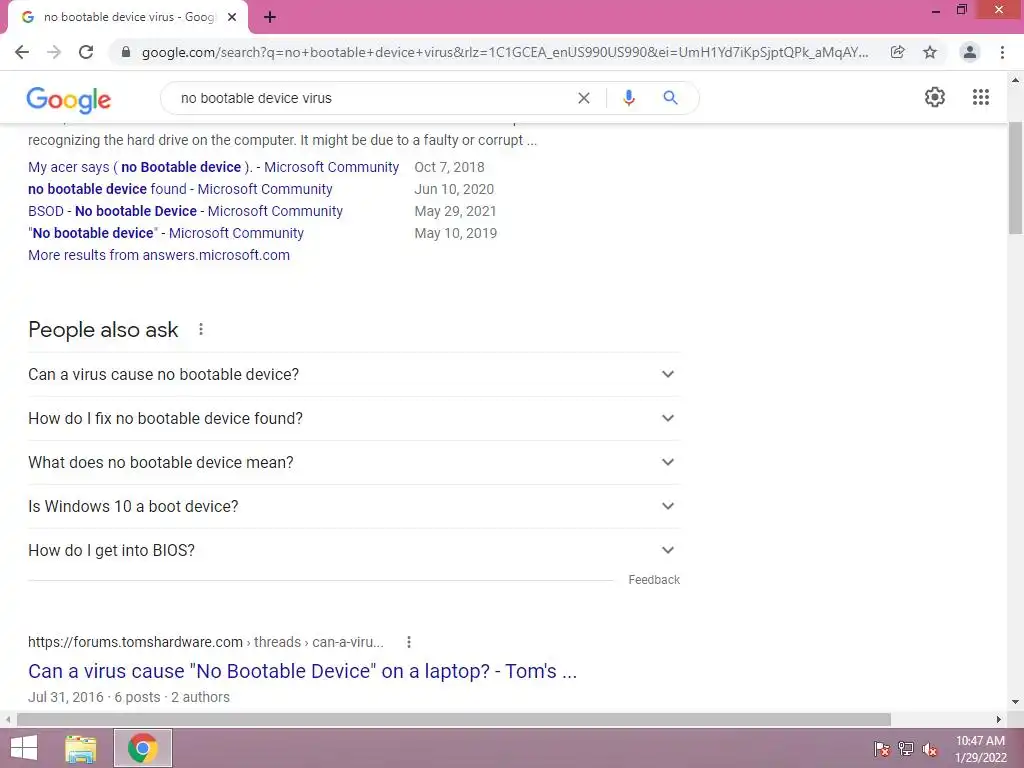
Task: Click the Google search text field
Action: pyautogui.click(x=372, y=98)
